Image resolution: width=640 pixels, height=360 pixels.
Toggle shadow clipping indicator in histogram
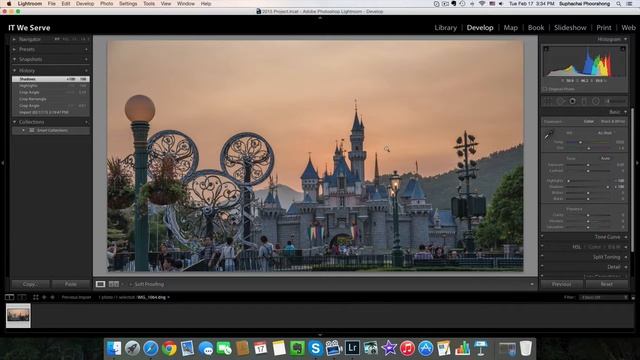[x=546, y=49]
